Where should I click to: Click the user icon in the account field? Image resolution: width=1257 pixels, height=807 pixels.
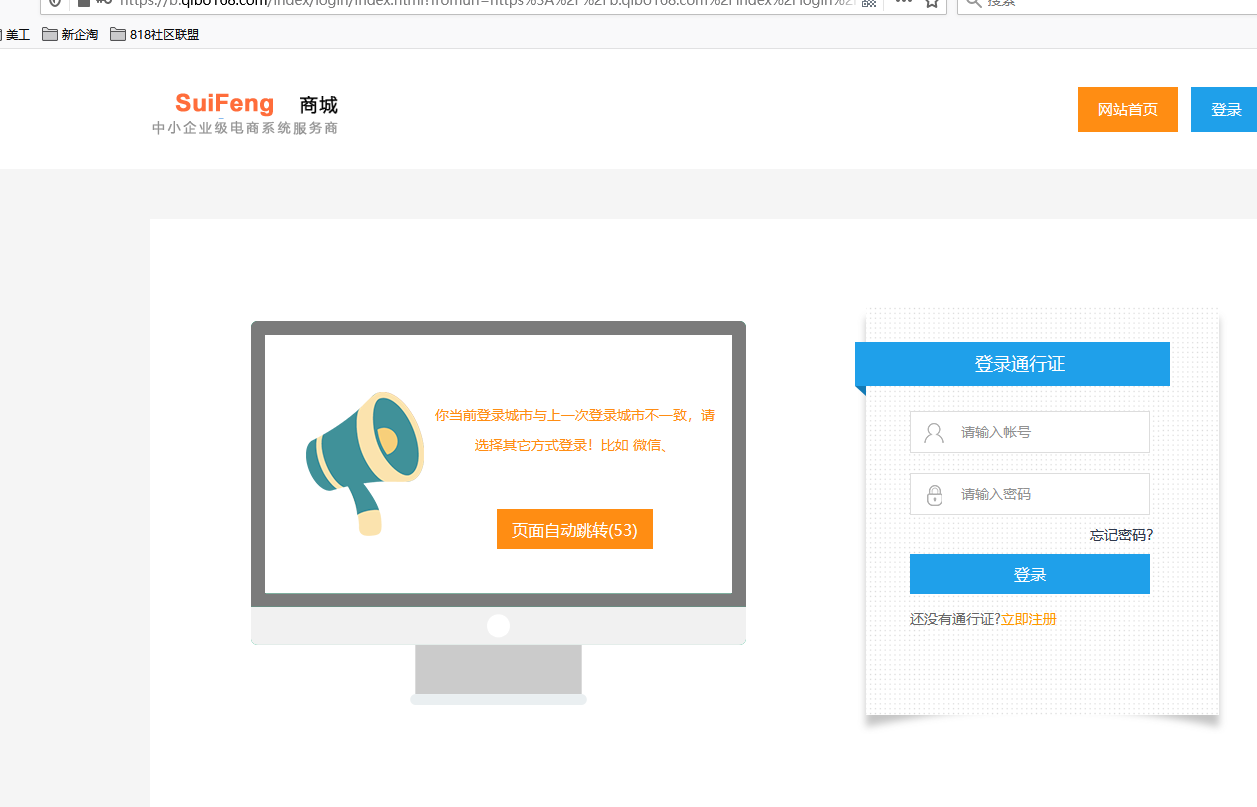(934, 433)
